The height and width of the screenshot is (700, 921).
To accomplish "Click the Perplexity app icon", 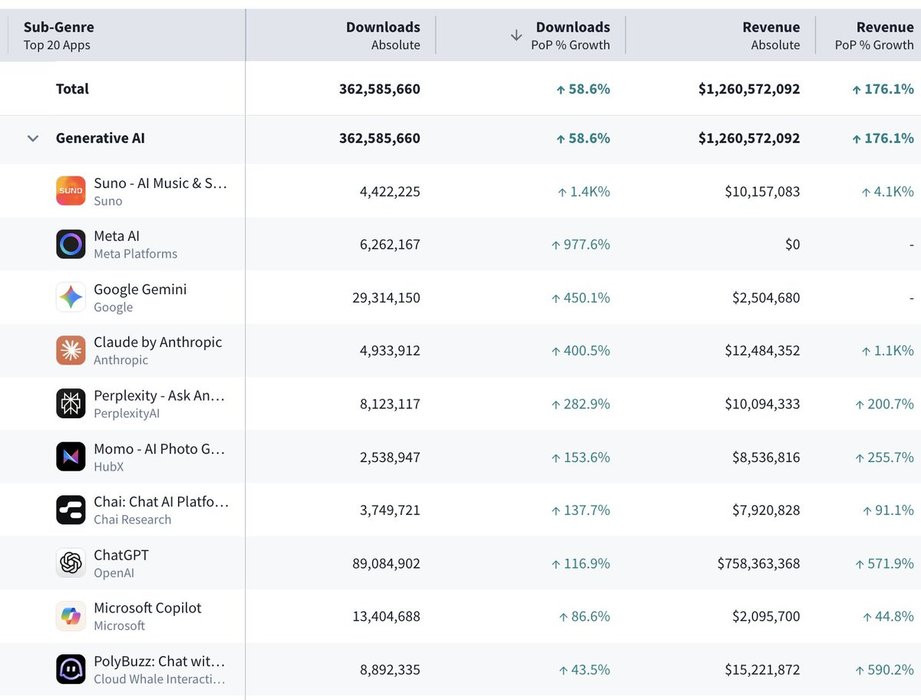I will point(71,403).
